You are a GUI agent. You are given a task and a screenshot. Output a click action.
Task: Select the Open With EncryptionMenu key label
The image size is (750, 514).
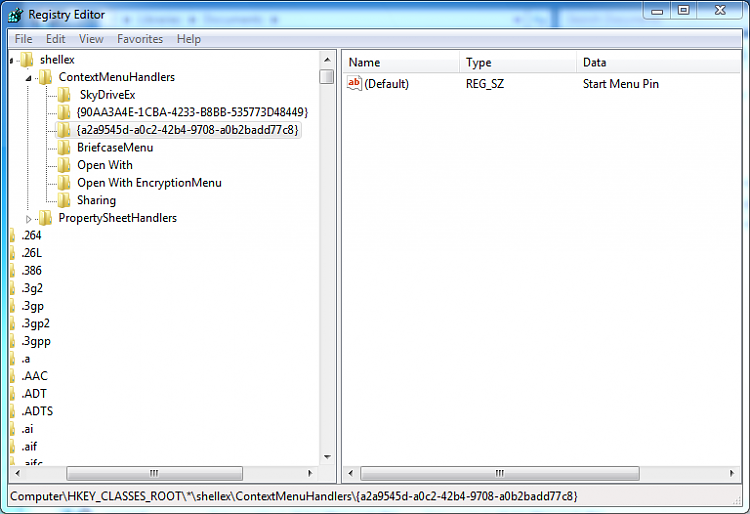149,183
